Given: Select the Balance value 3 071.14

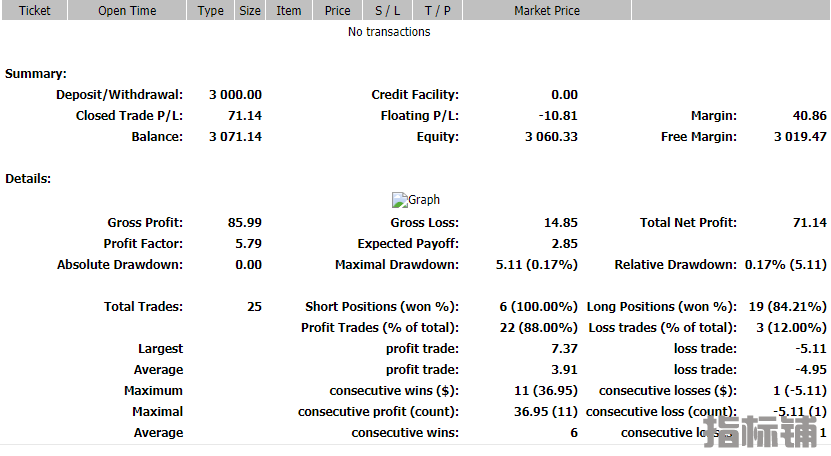Looking at the screenshot, I should click(x=235, y=137).
